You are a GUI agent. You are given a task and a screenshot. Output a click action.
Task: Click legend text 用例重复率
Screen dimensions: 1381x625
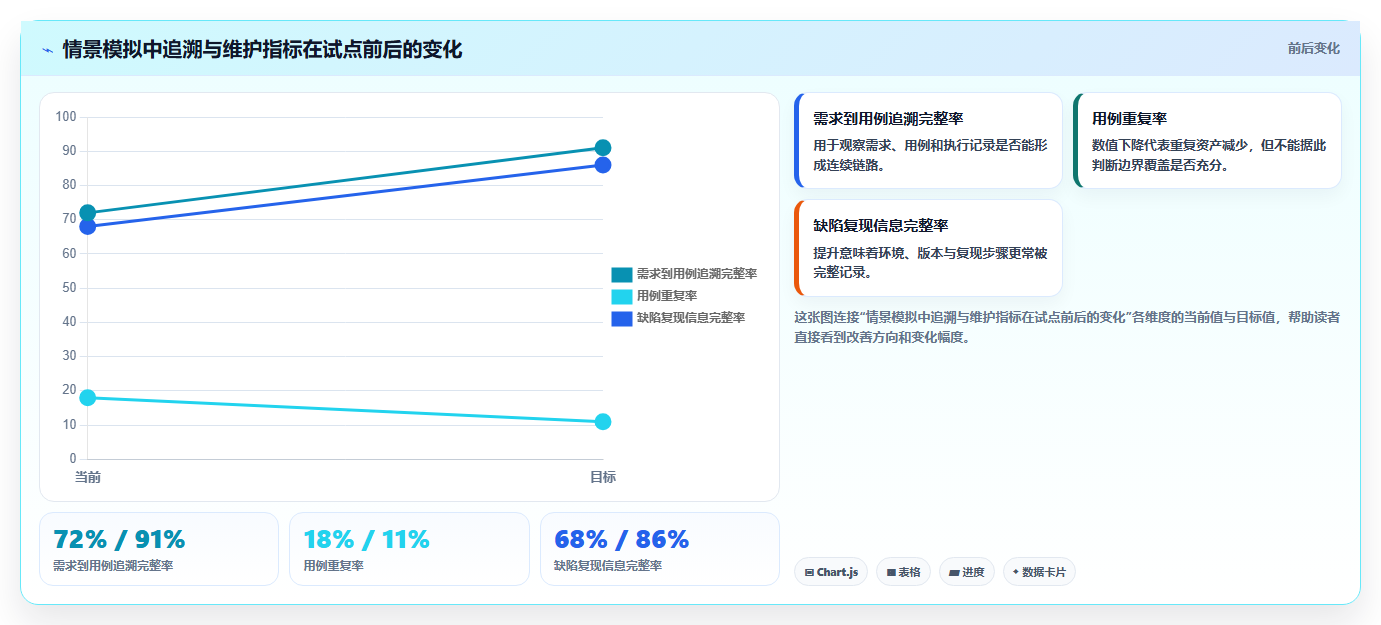point(667,296)
